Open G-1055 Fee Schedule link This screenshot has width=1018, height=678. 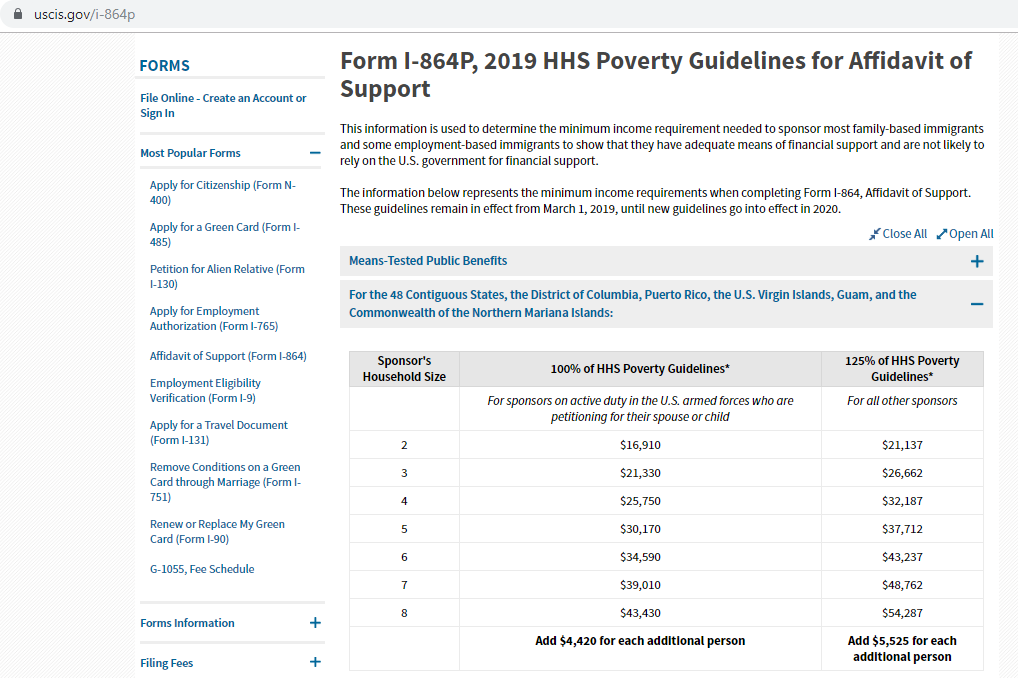click(x=202, y=569)
